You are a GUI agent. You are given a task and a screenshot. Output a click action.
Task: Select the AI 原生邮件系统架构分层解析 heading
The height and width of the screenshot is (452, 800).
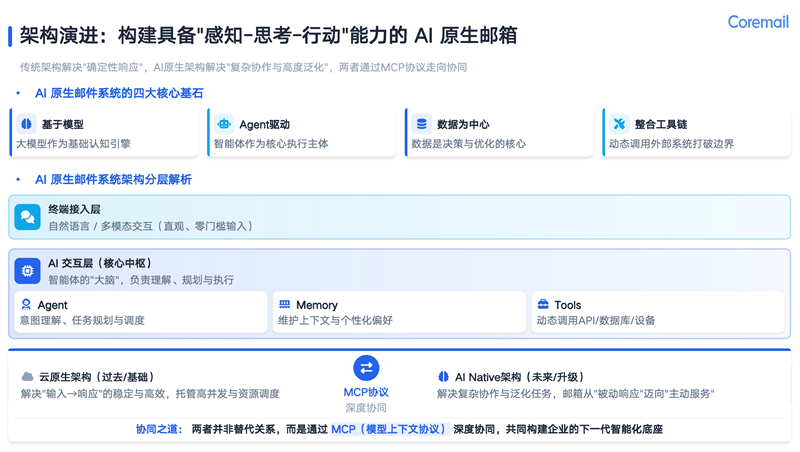click(x=113, y=179)
